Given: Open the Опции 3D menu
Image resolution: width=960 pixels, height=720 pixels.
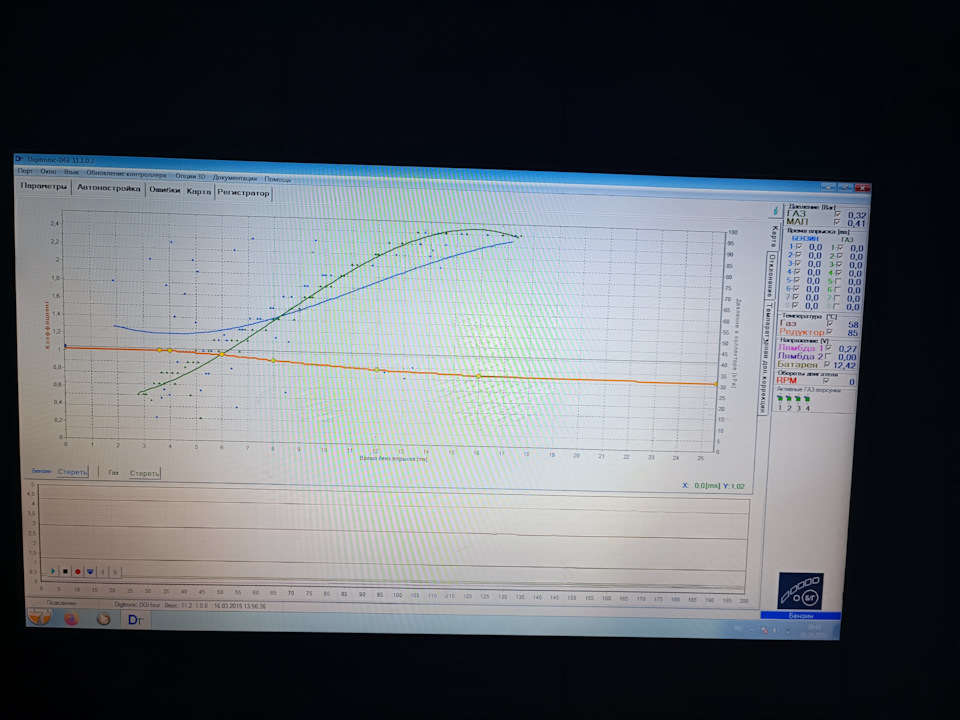Looking at the screenshot, I should tap(190, 176).
